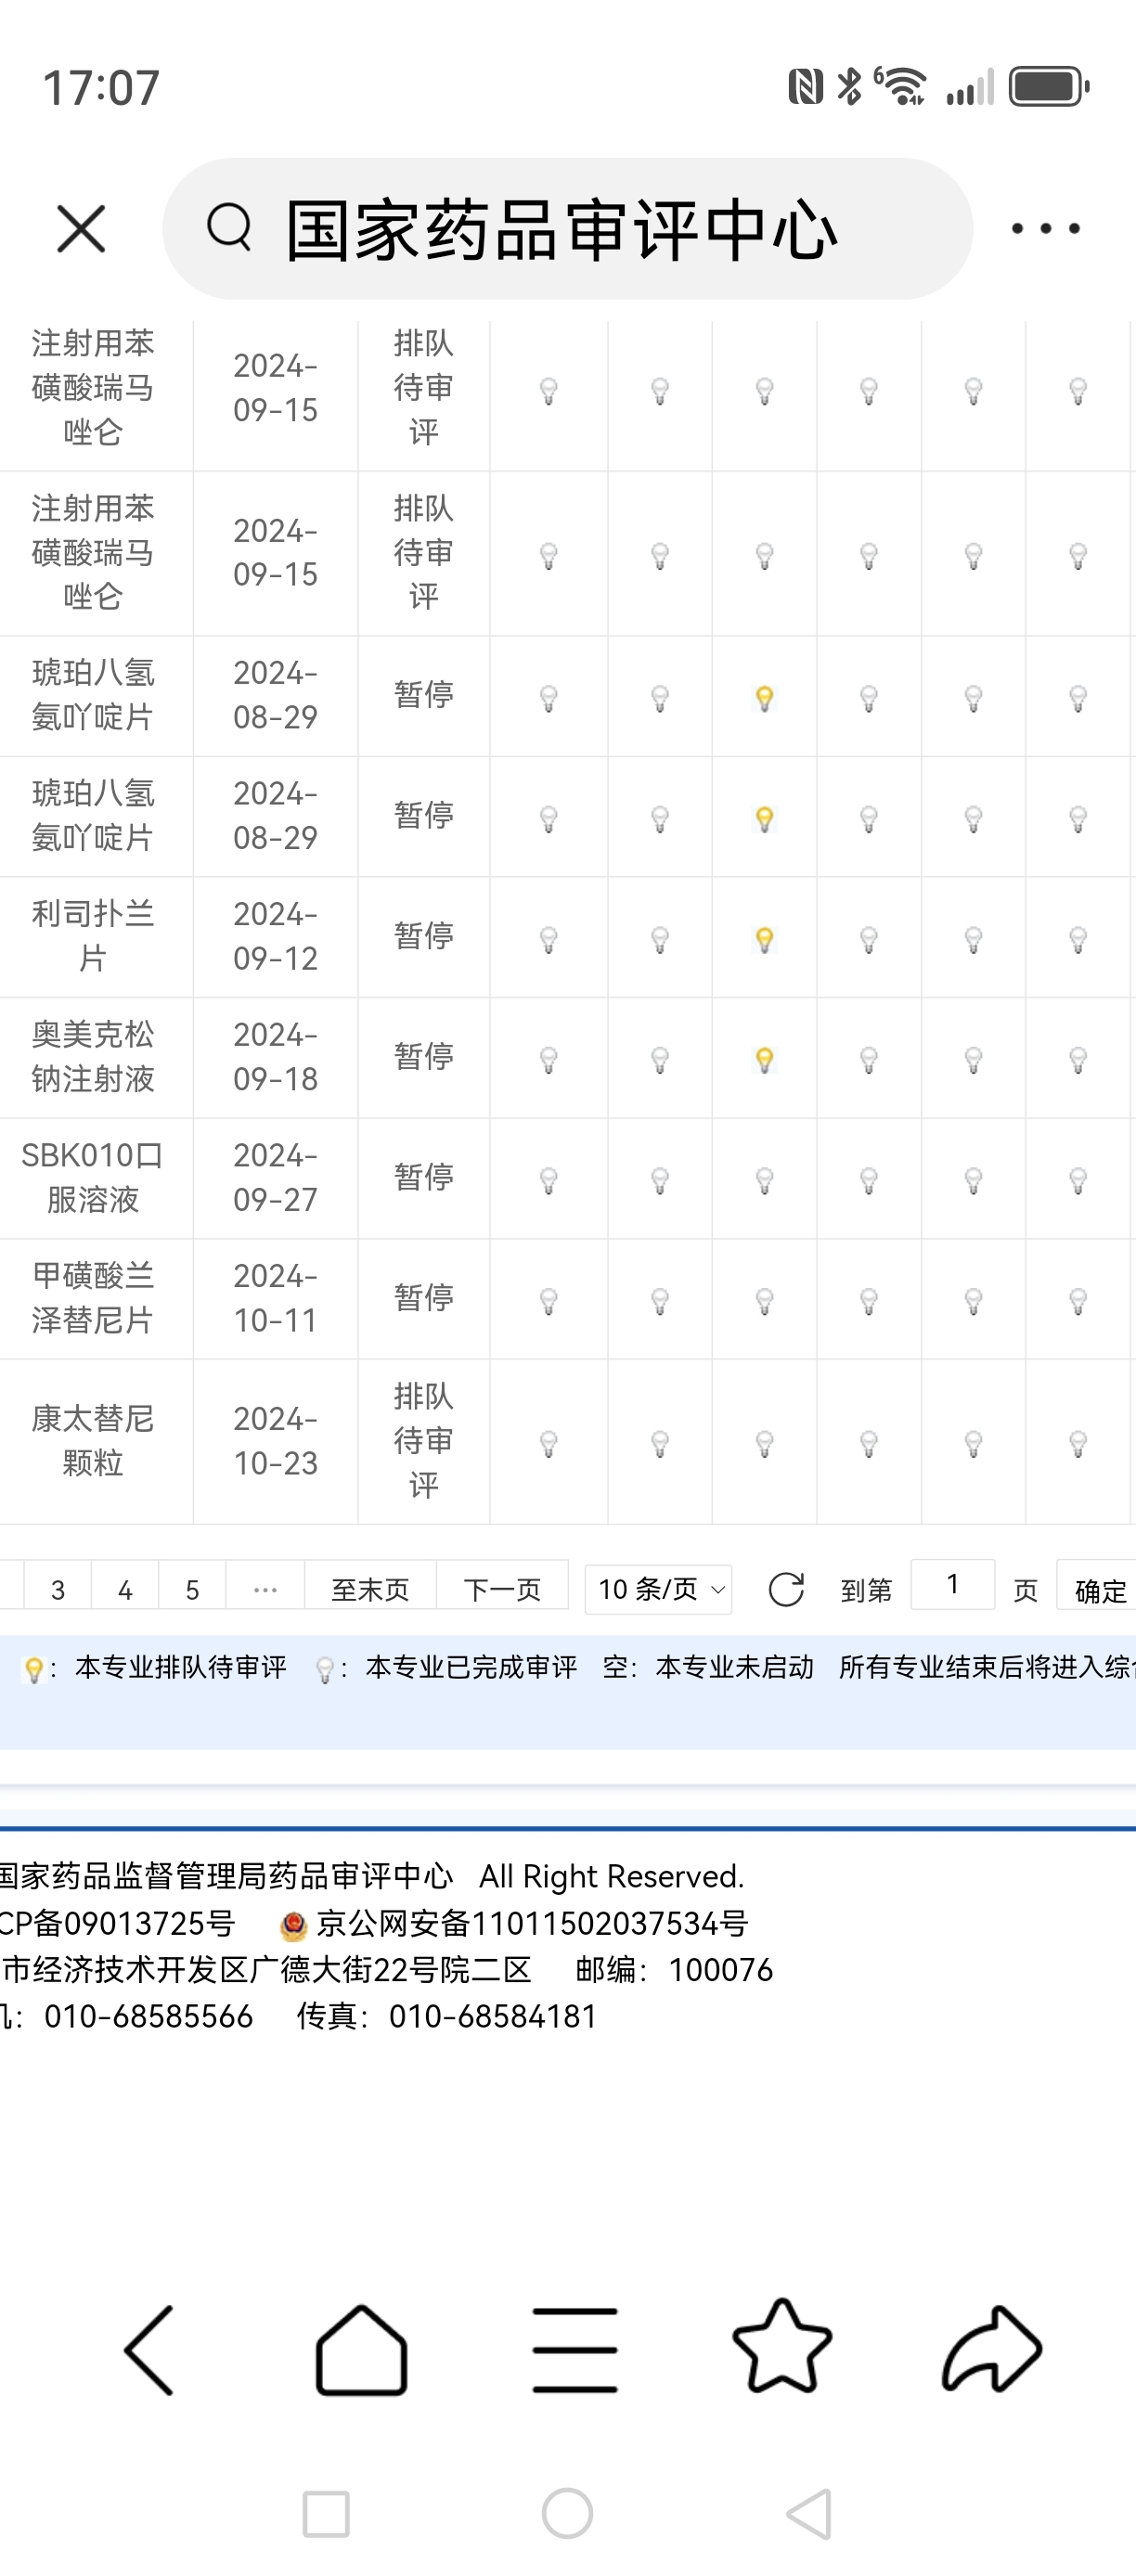The height and width of the screenshot is (2576, 1136).
Task: Click yellow bulb in 利司扑兰片 row
Action: click(x=764, y=939)
